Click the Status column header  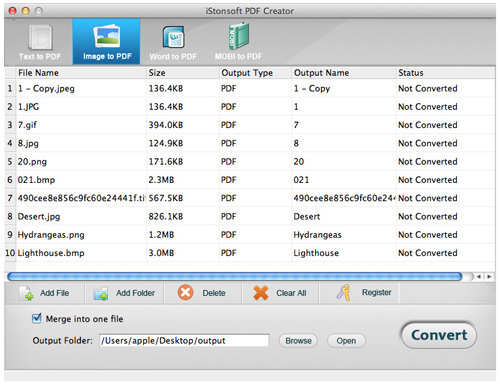[446, 73]
